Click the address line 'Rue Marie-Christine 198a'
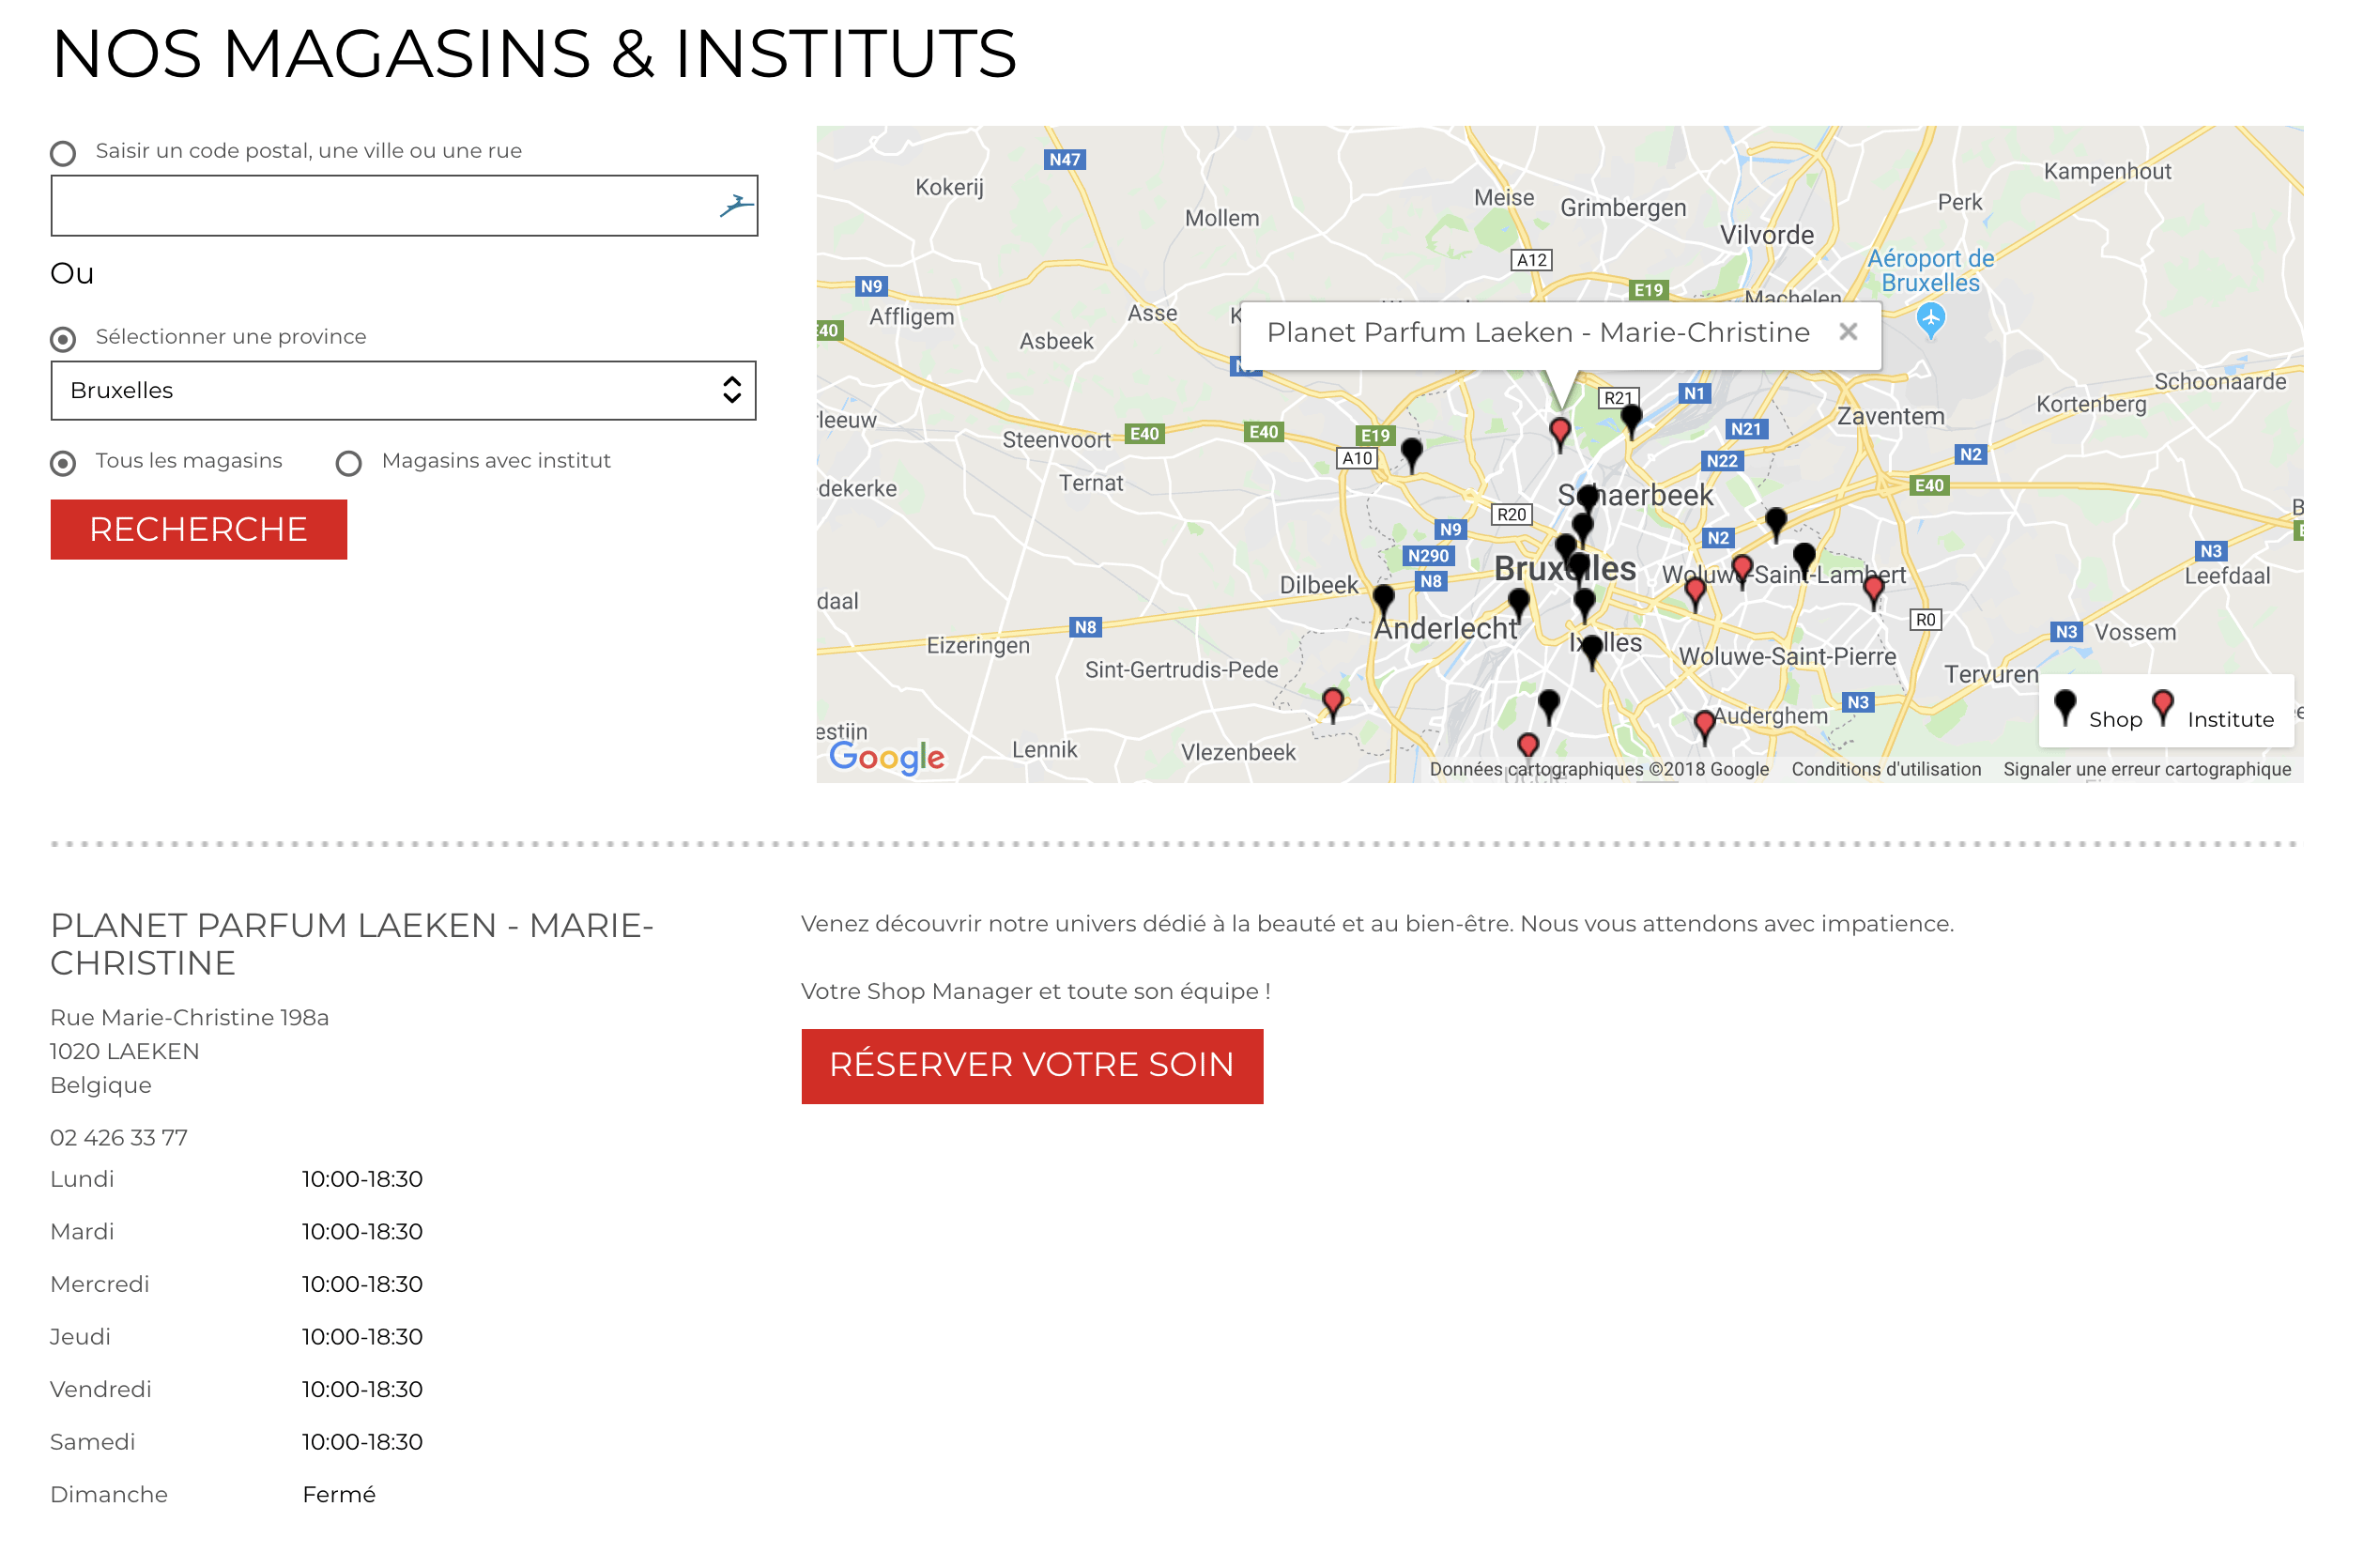 [x=190, y=1018]
